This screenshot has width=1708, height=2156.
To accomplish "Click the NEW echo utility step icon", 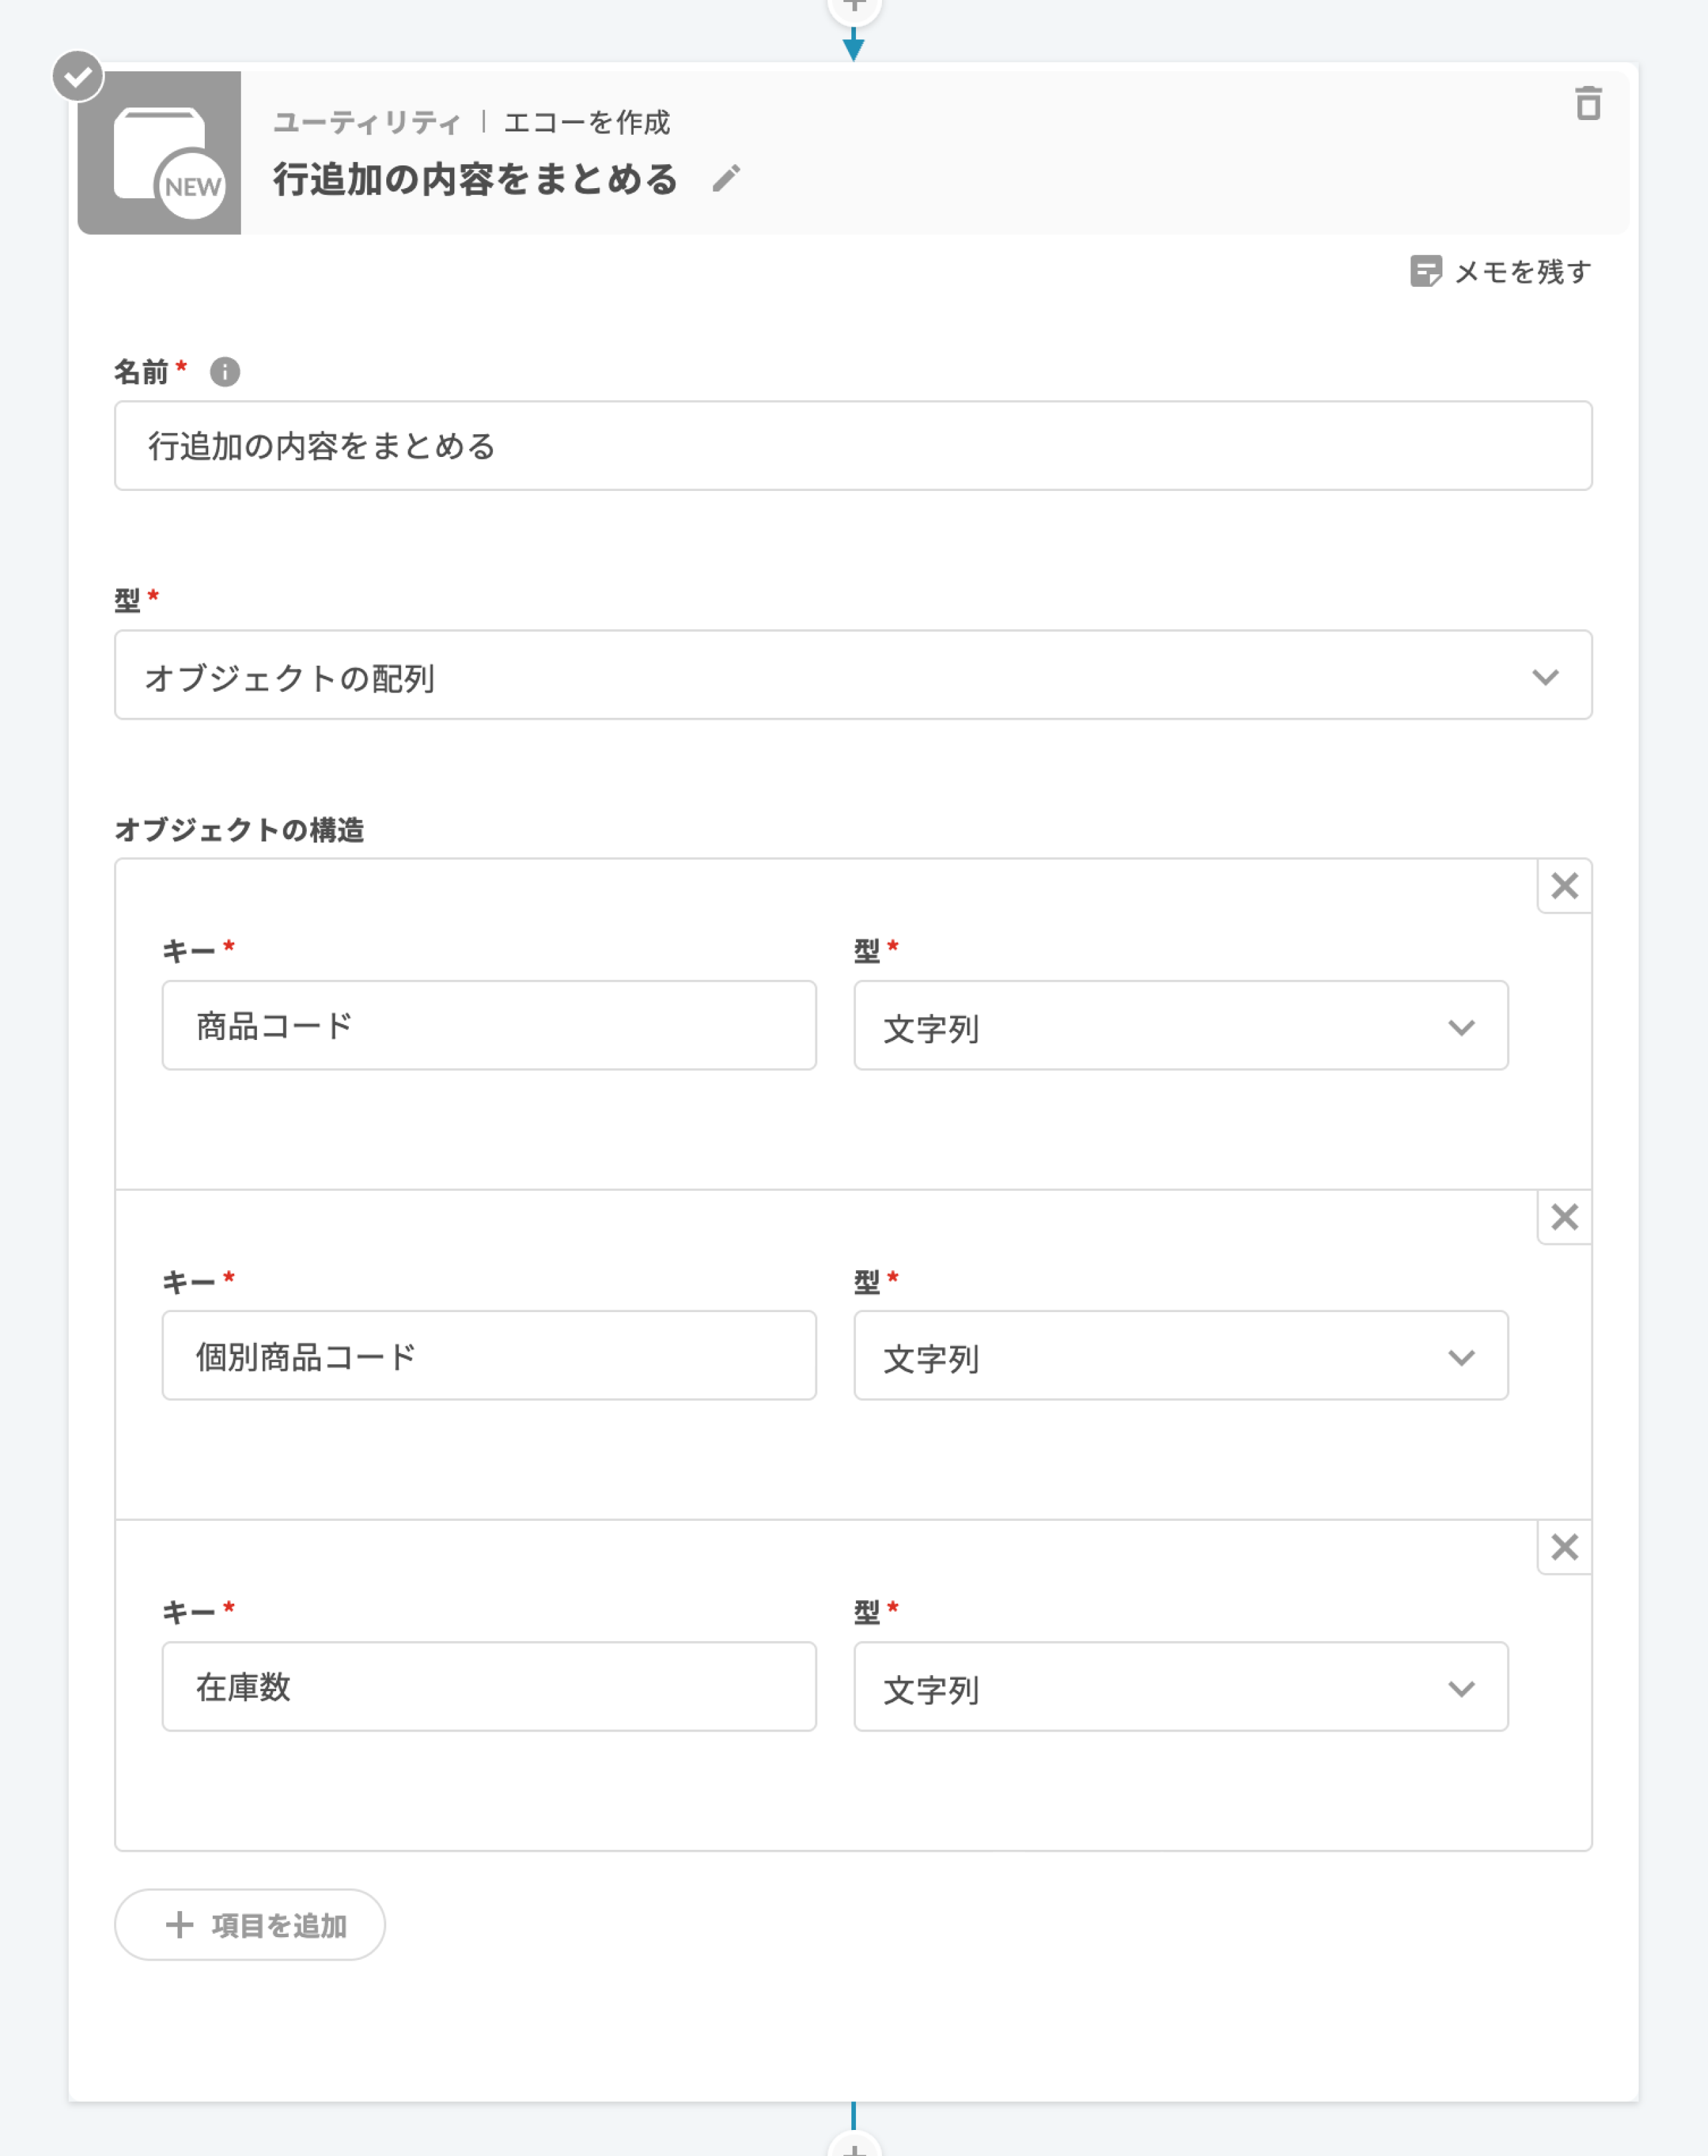I will point(160,153).
